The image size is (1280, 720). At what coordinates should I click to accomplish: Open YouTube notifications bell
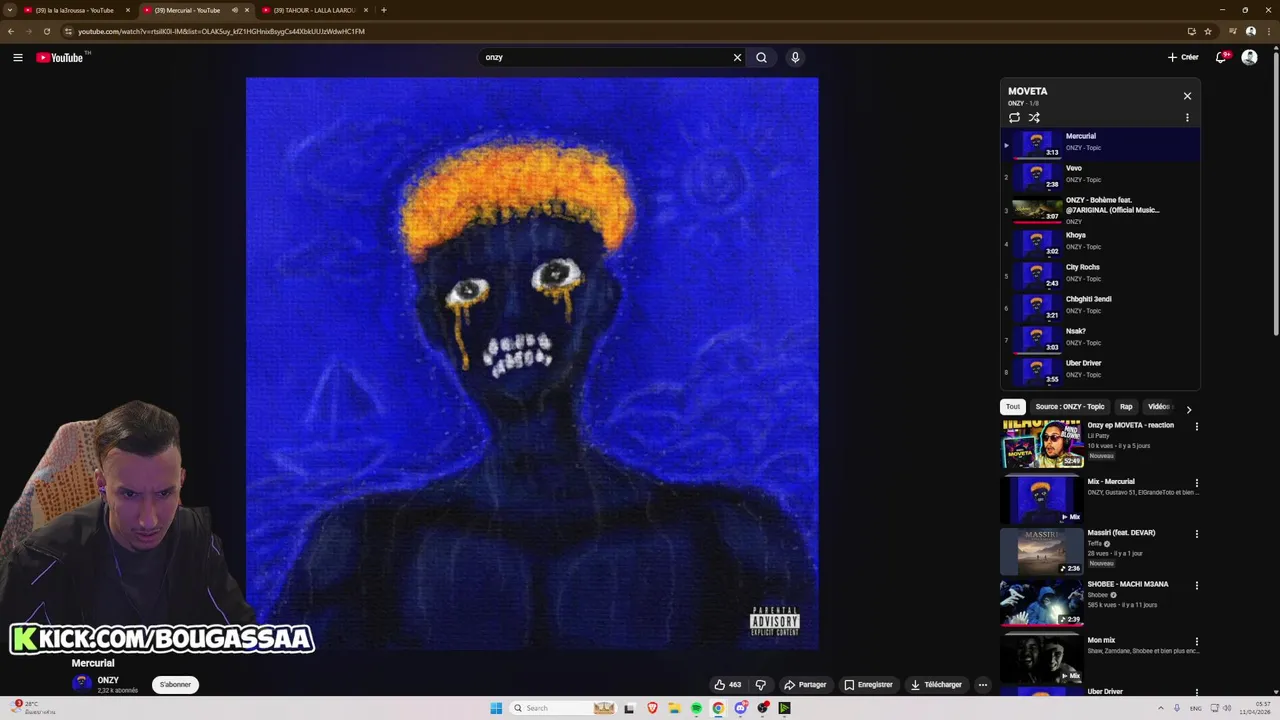[1221, 58]
